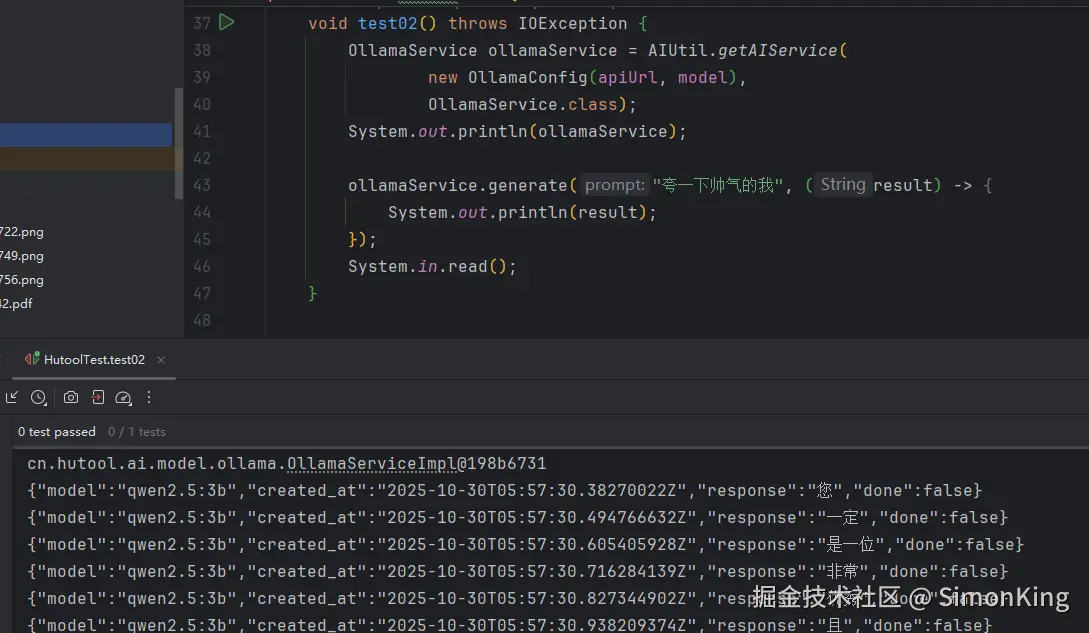Open test history clock icon
The height and width of the screenshot is (633, 1089).
click(38, 397)
